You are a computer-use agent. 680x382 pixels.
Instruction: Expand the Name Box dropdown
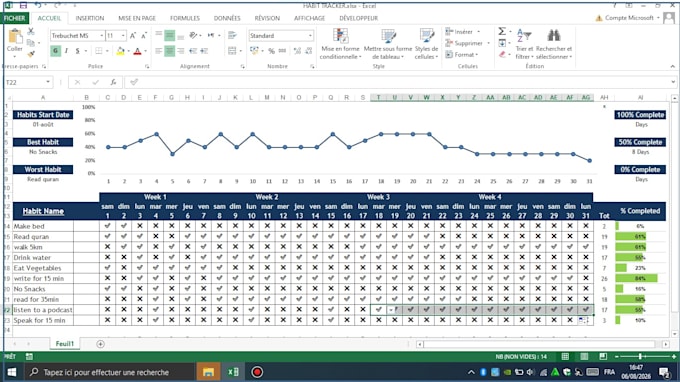pos(48,82)
